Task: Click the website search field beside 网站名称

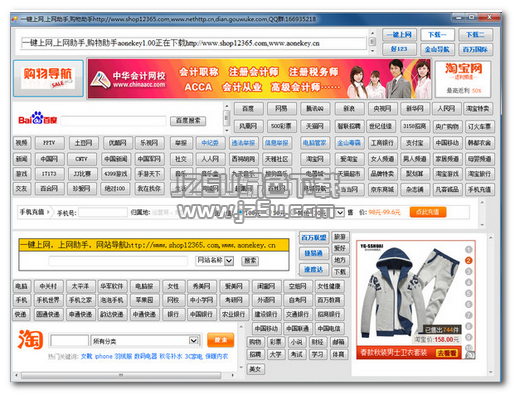Action: click(x=118, y=261)
